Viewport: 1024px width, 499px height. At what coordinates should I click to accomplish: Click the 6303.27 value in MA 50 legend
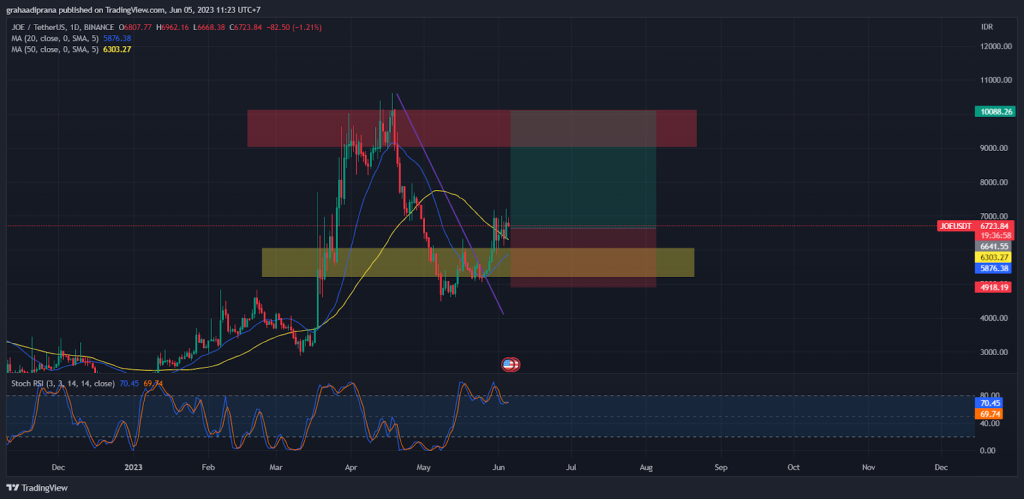(118, 49)
